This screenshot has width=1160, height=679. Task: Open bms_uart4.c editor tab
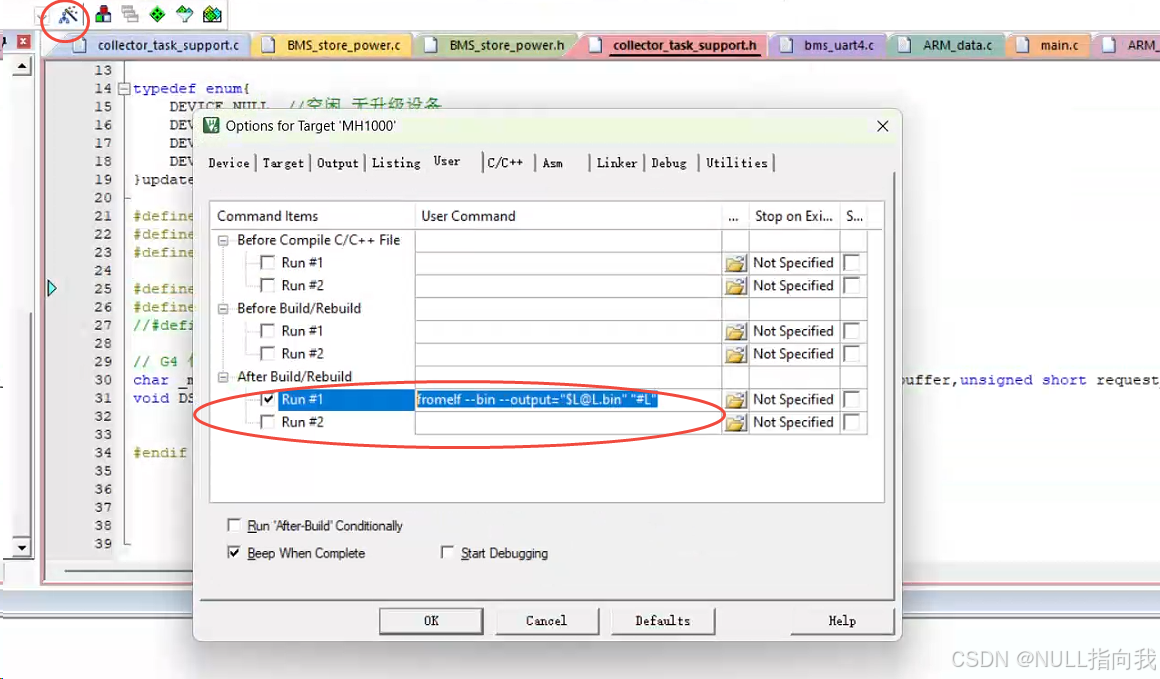839,45
